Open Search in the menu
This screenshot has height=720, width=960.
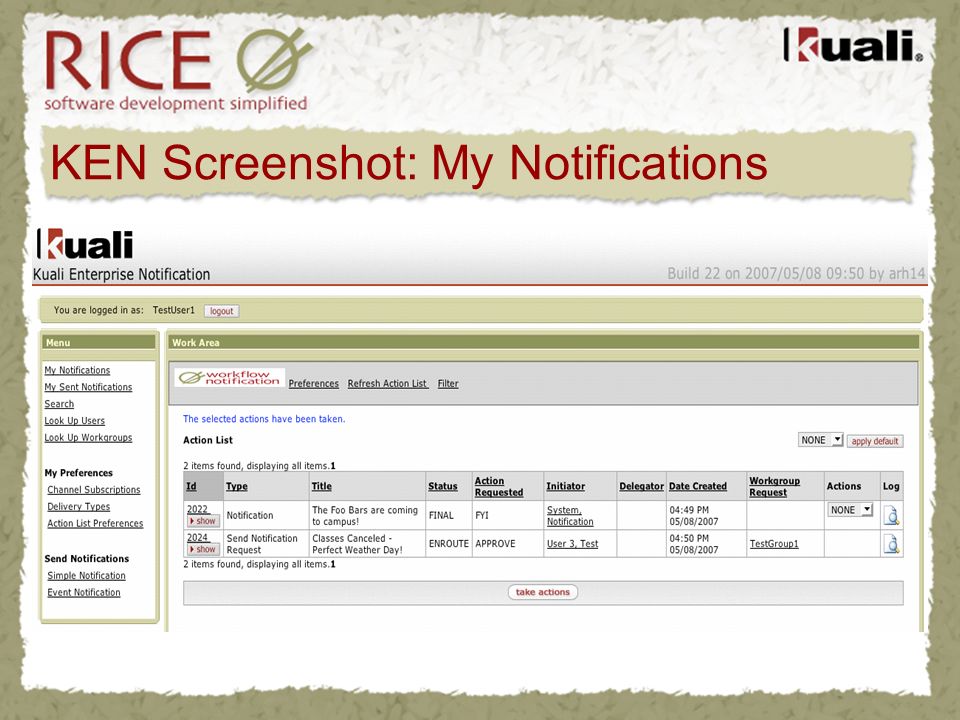59,404
